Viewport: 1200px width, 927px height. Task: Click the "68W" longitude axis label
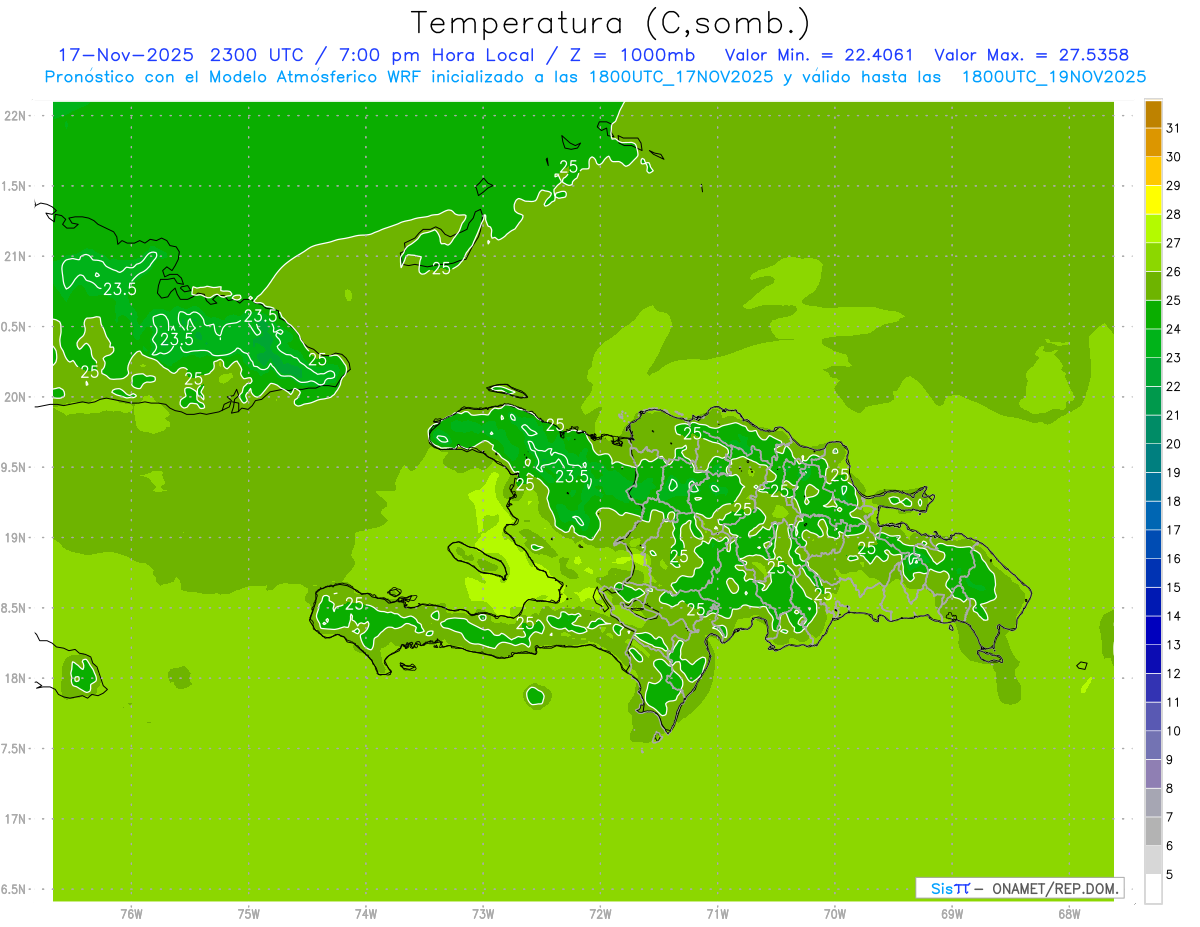[1069, 913]
